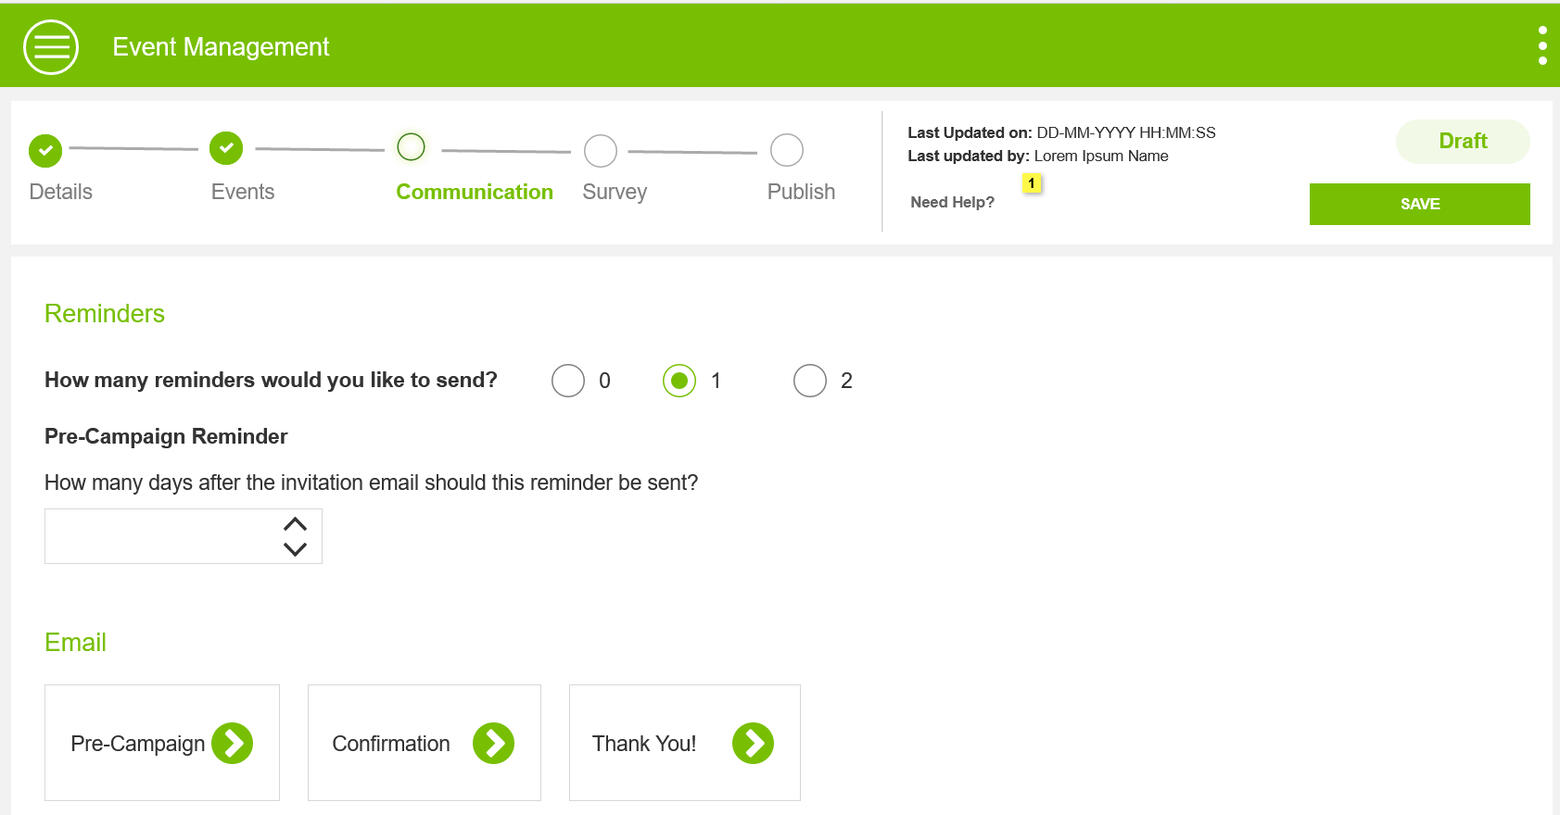The image size is (1560, 815).
Task: Go to the Survey step
Action: pos(600,151)
